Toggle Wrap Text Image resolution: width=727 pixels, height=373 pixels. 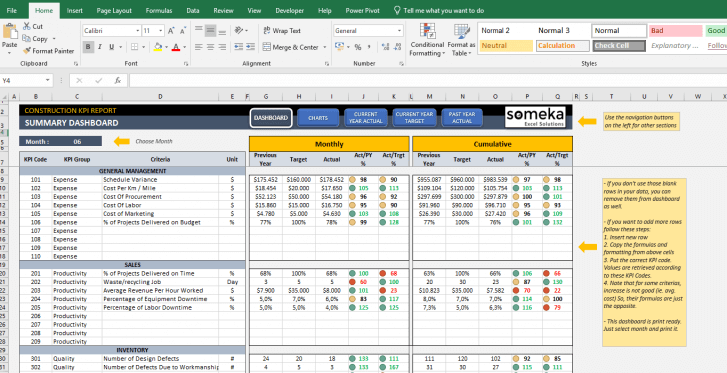[x=282, y=31]
